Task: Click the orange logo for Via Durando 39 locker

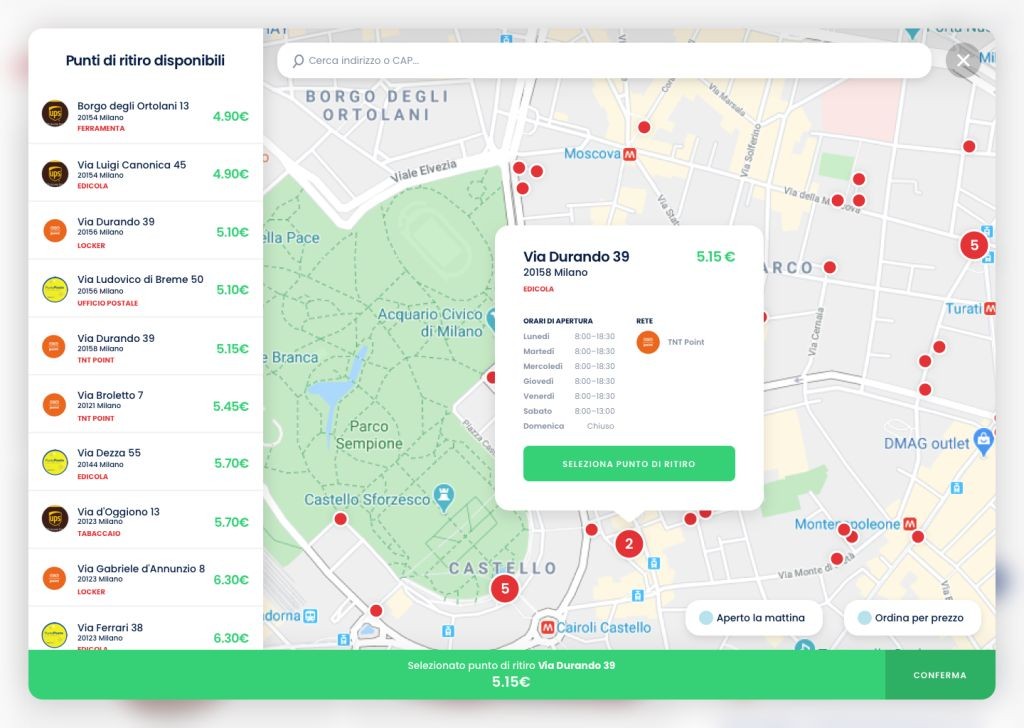Action: [x=55, y=230]
